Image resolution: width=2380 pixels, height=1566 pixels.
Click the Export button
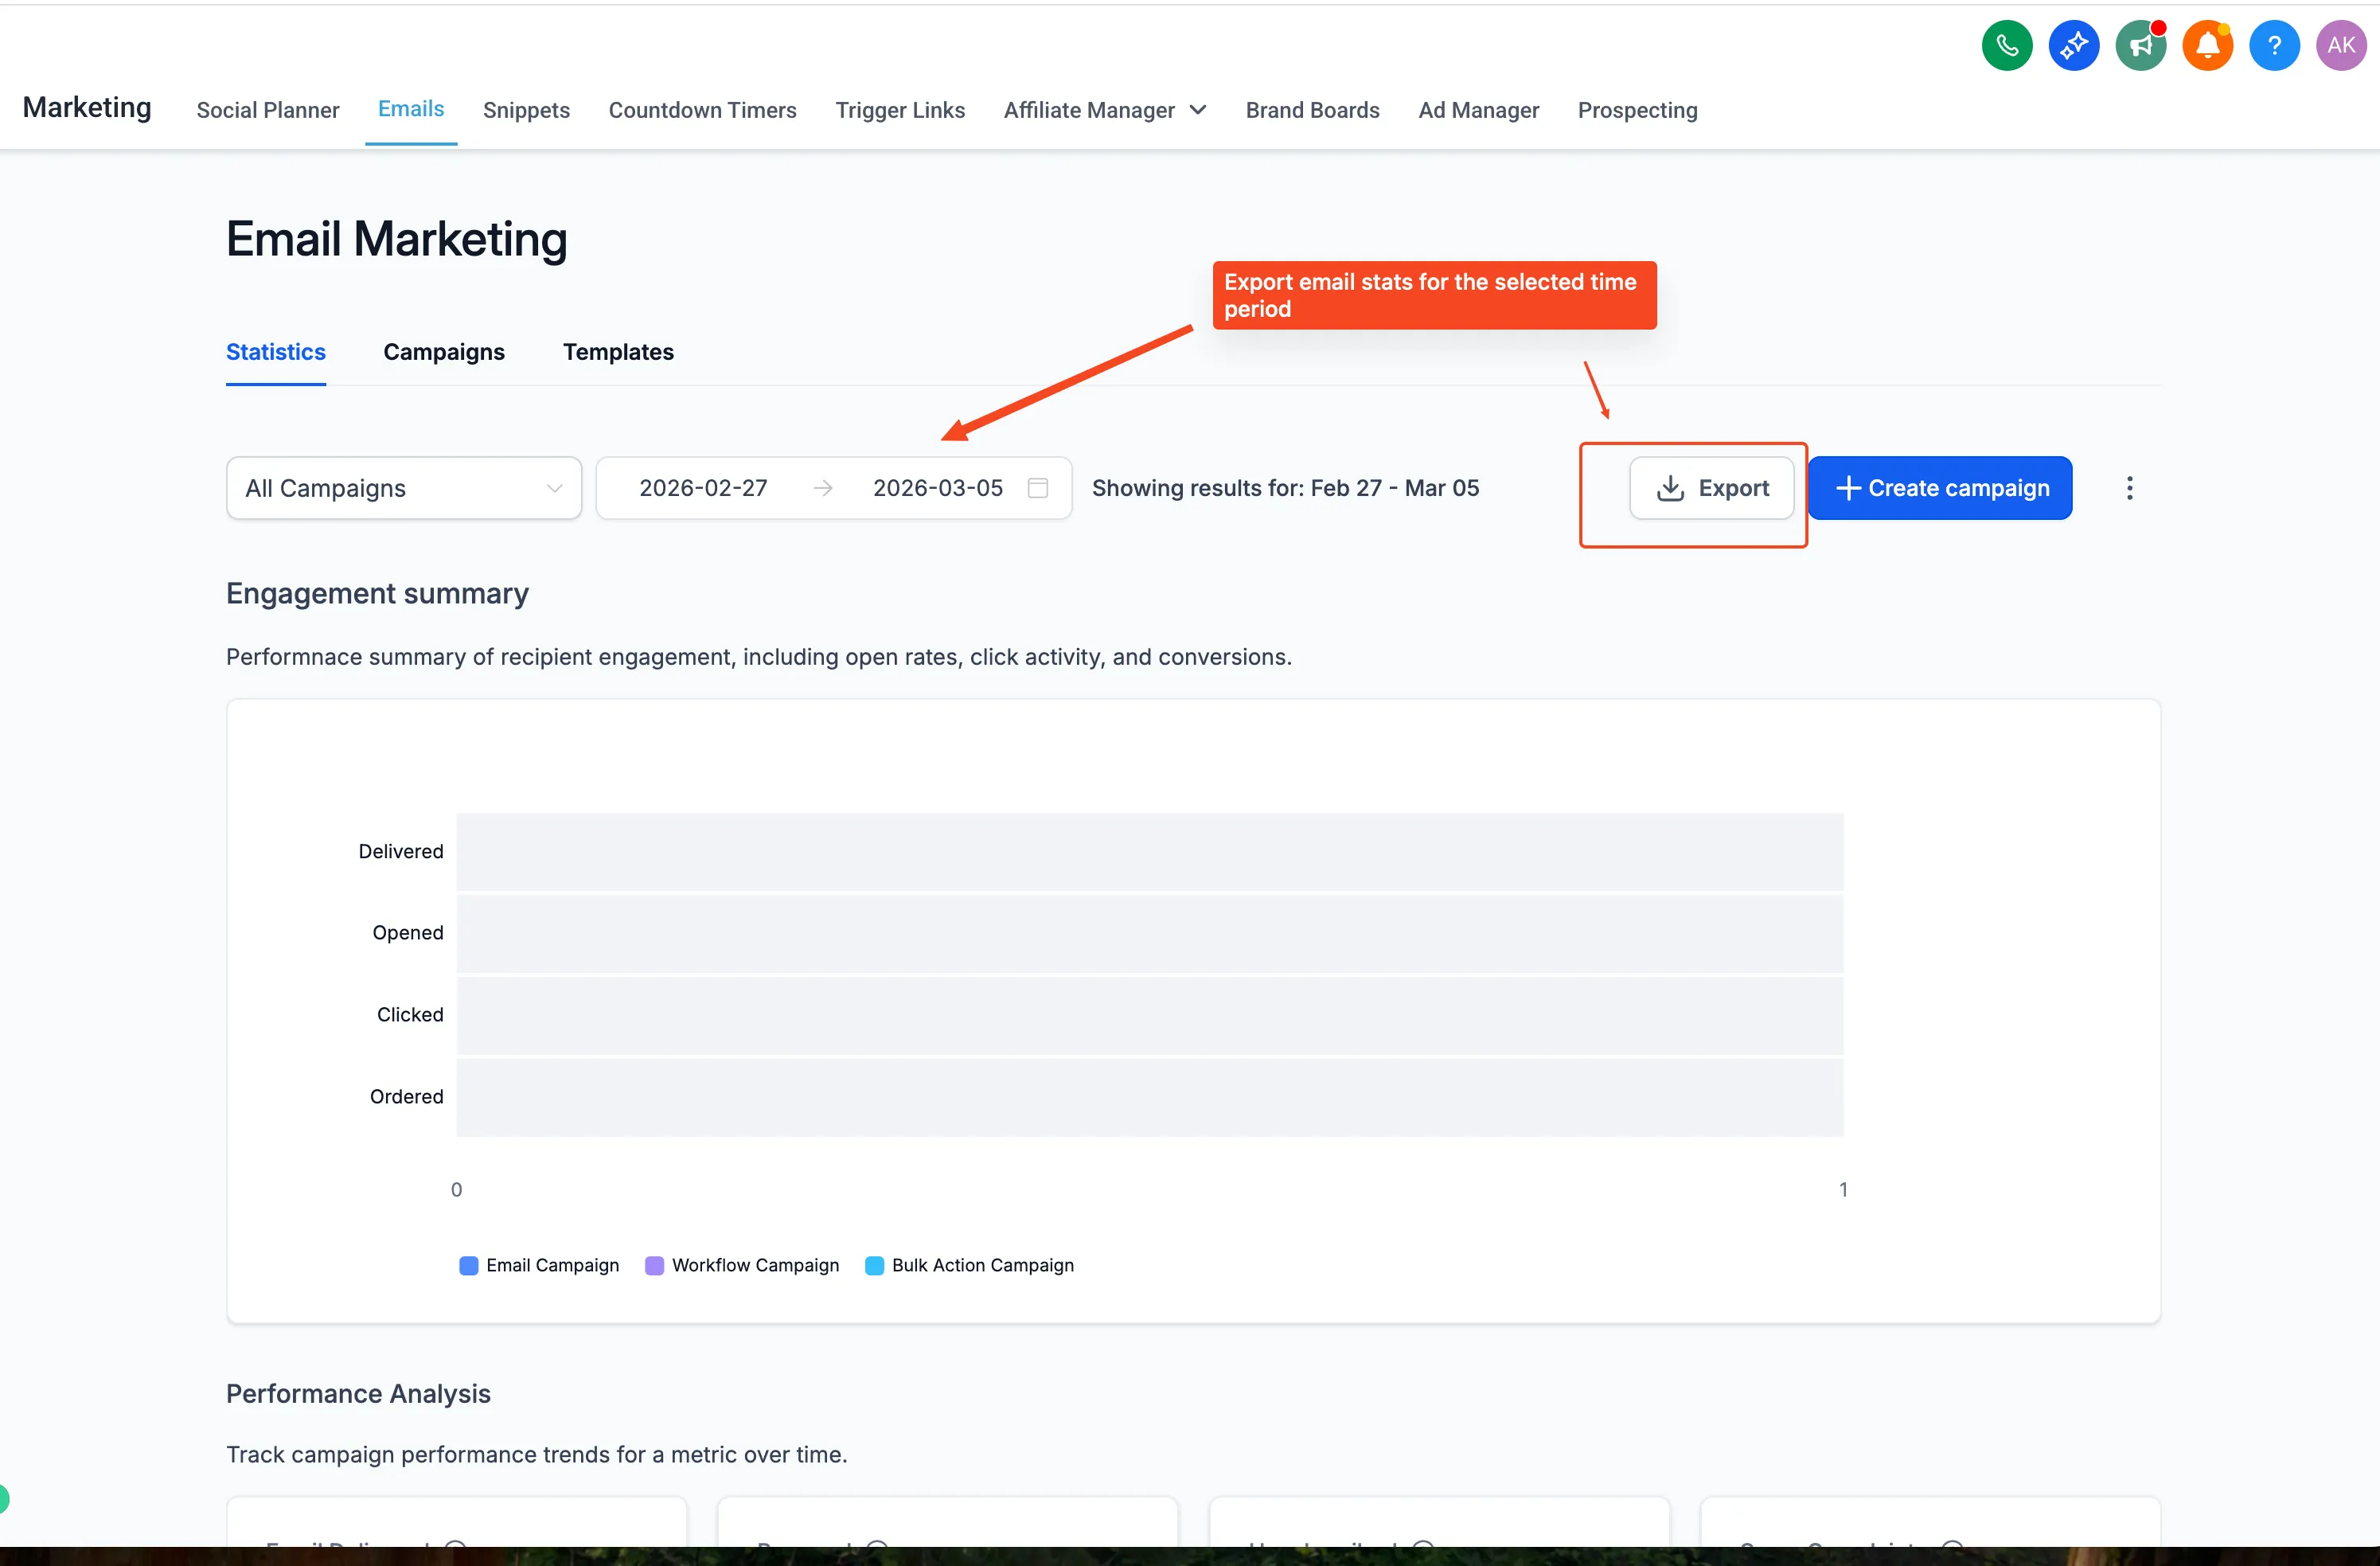1712,488
